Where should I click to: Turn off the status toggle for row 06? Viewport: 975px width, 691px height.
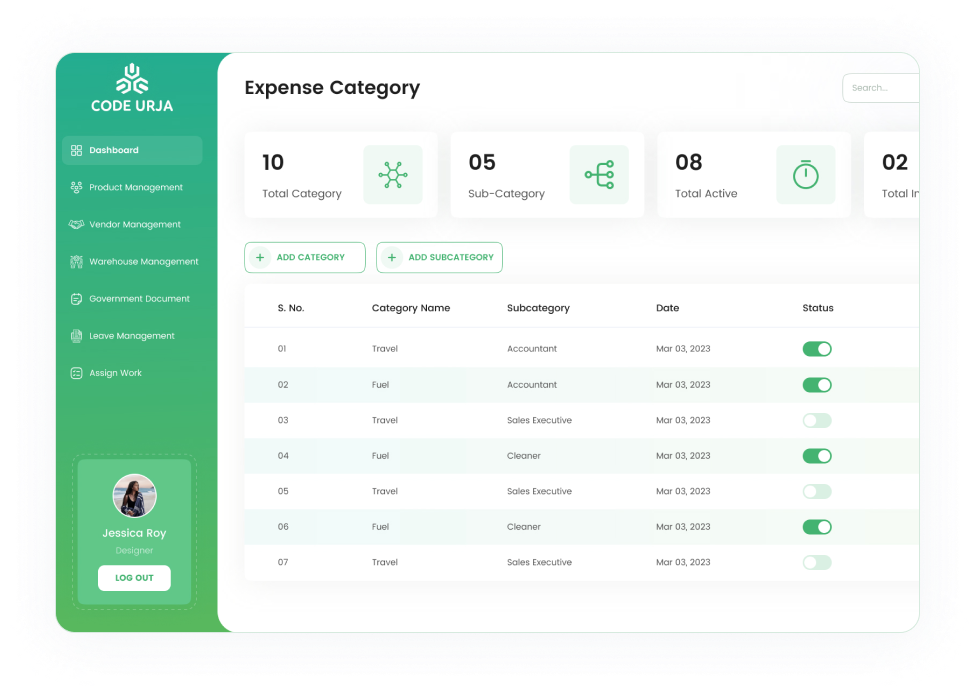[817, 527]
